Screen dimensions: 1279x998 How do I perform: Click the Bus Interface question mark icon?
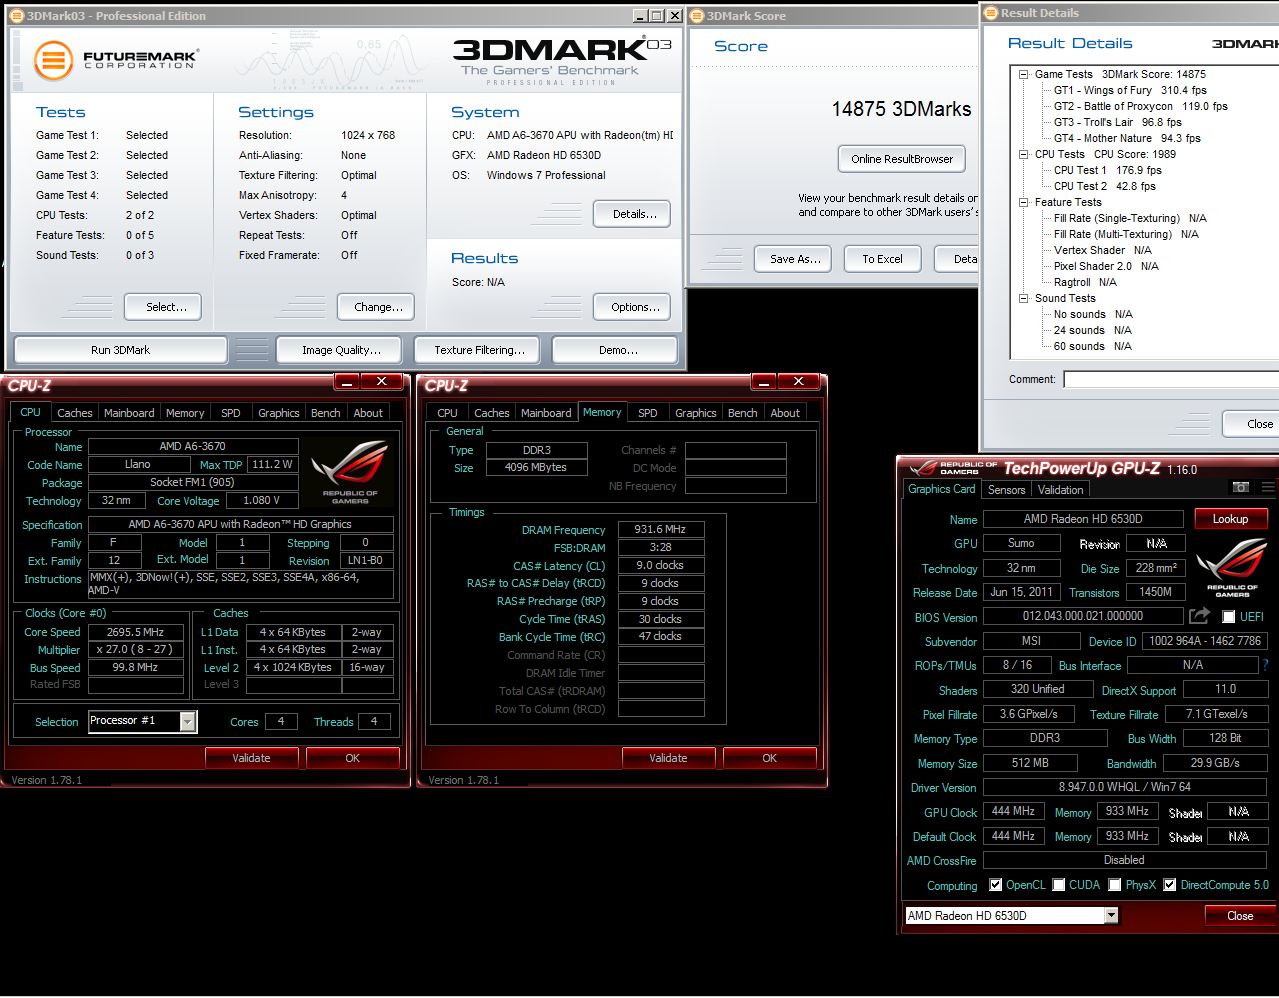point(1265,665)
